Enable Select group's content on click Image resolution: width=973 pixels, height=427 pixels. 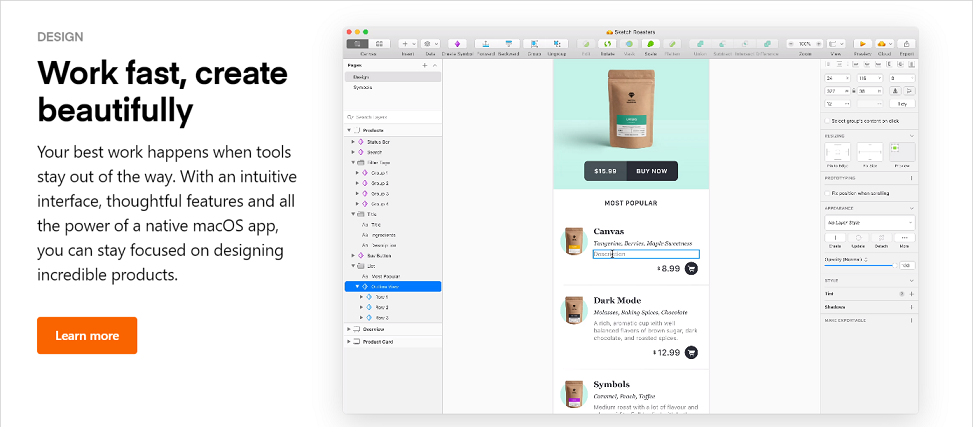826,121
